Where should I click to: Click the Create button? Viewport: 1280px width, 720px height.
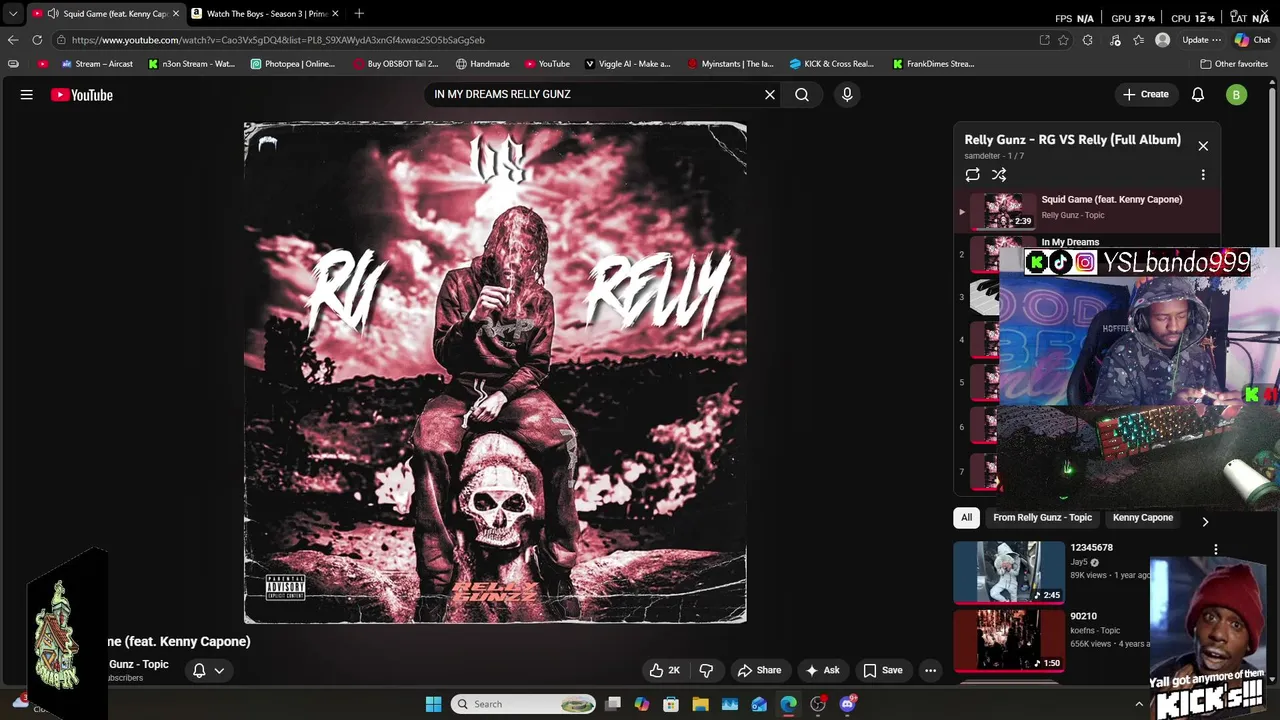point(1146,94)
